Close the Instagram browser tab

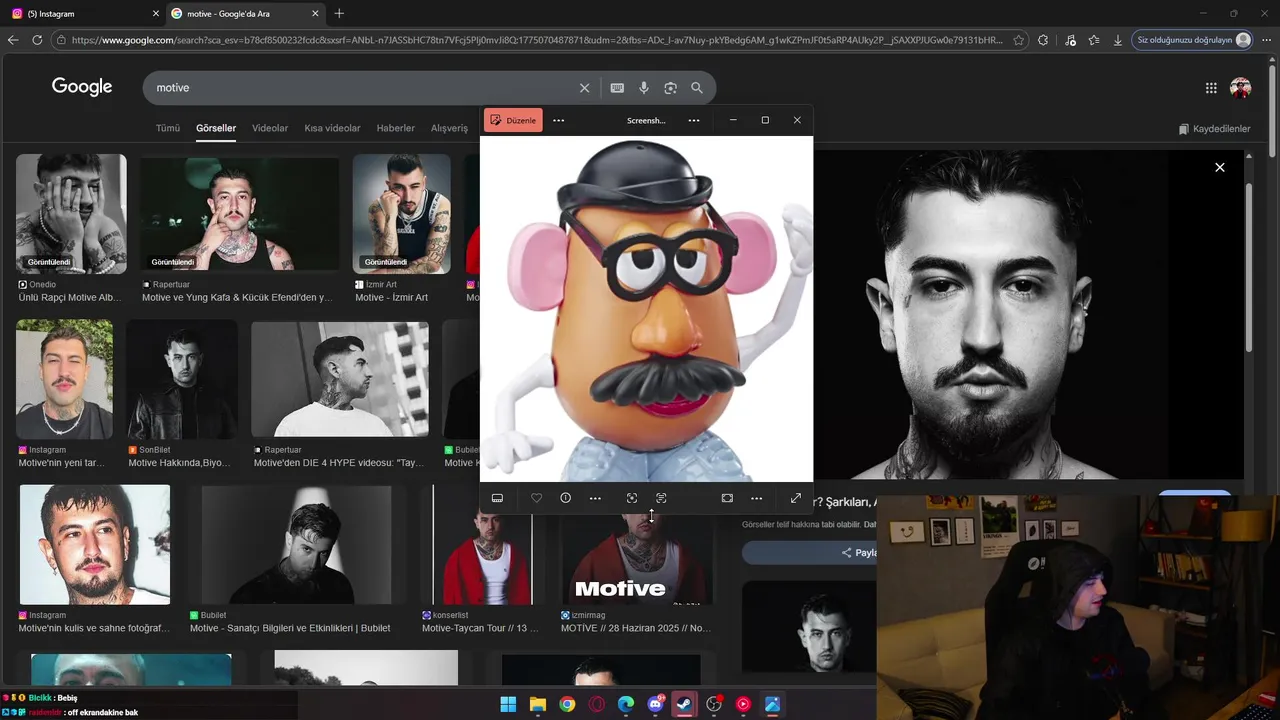click(x=156, y=14)
